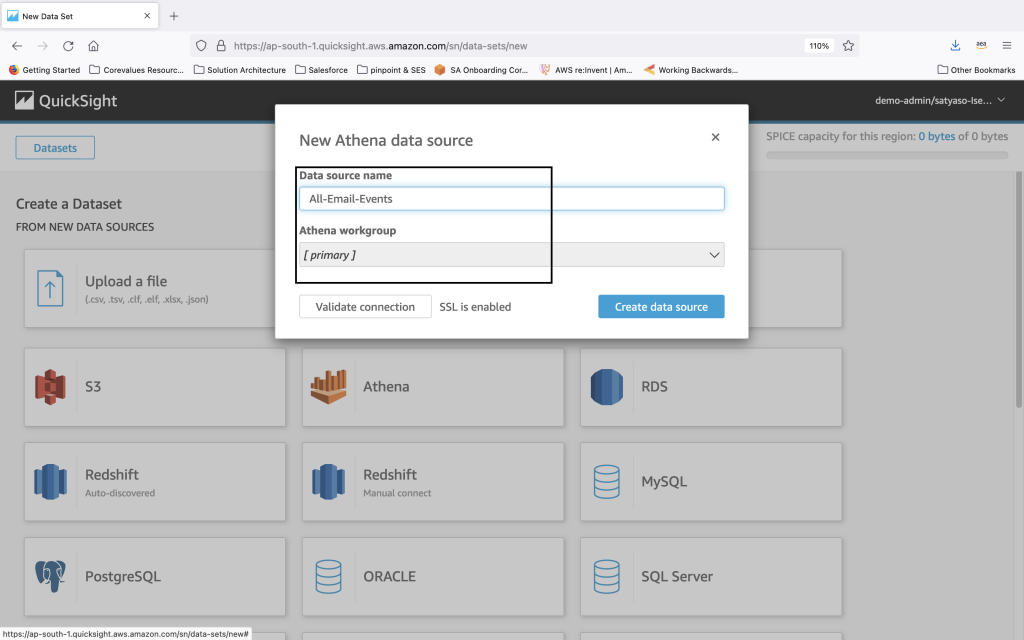Click Create data source button

[x=661, y=307]
